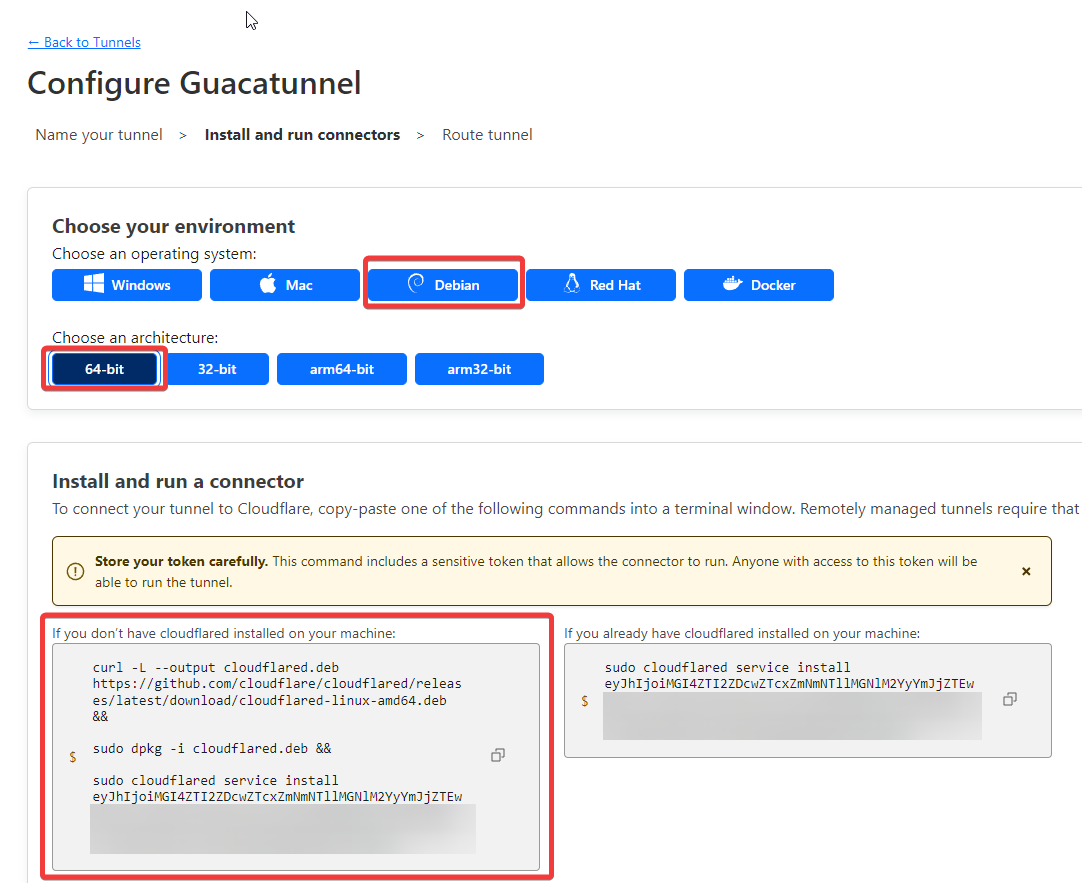Select the blurred token text area

coord(281,829)
